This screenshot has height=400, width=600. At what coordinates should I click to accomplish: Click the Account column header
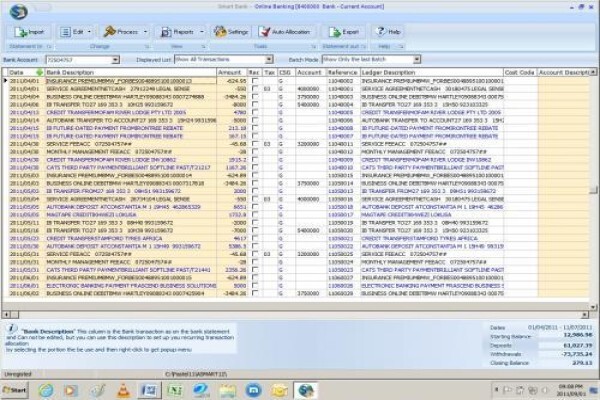[x=310, y=72]
